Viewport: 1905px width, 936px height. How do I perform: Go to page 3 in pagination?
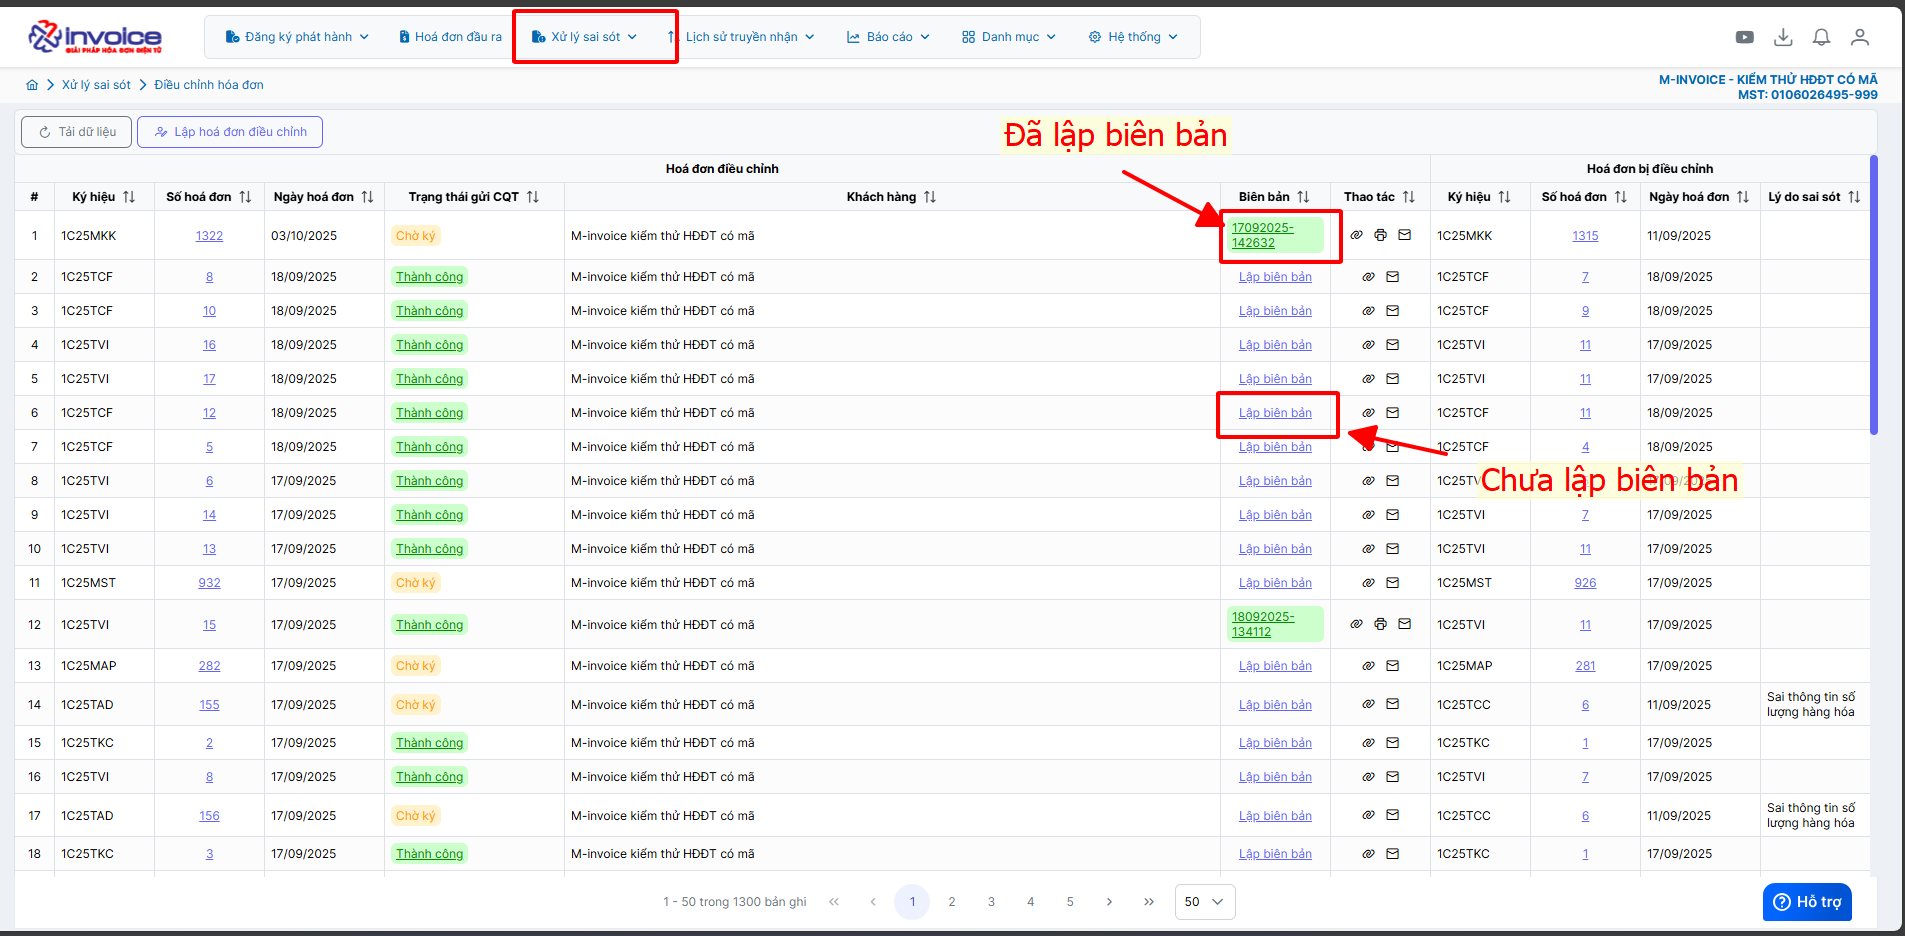(x=991, y=901)
